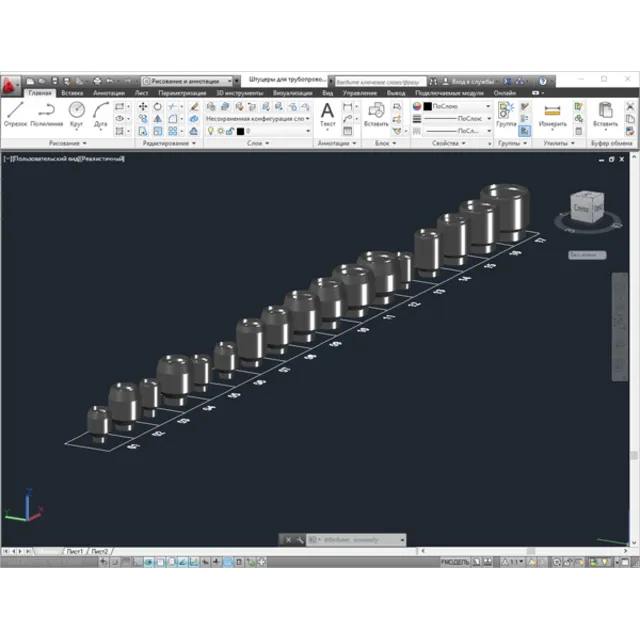Open the lineweight ПоСлою dropdown
The image size is (640, 640).
[x=458, y=118]
